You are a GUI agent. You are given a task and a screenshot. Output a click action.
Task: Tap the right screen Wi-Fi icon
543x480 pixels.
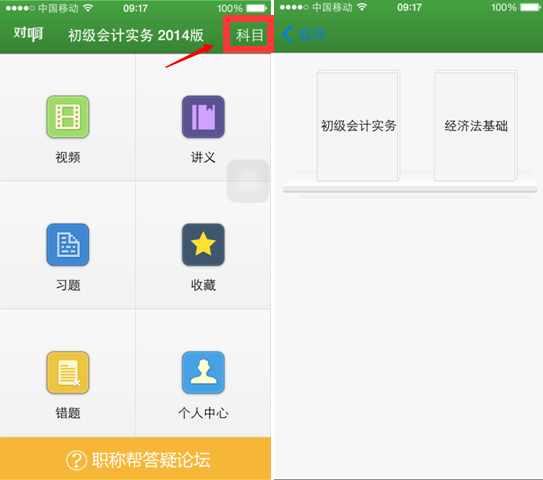coord(362,7)
